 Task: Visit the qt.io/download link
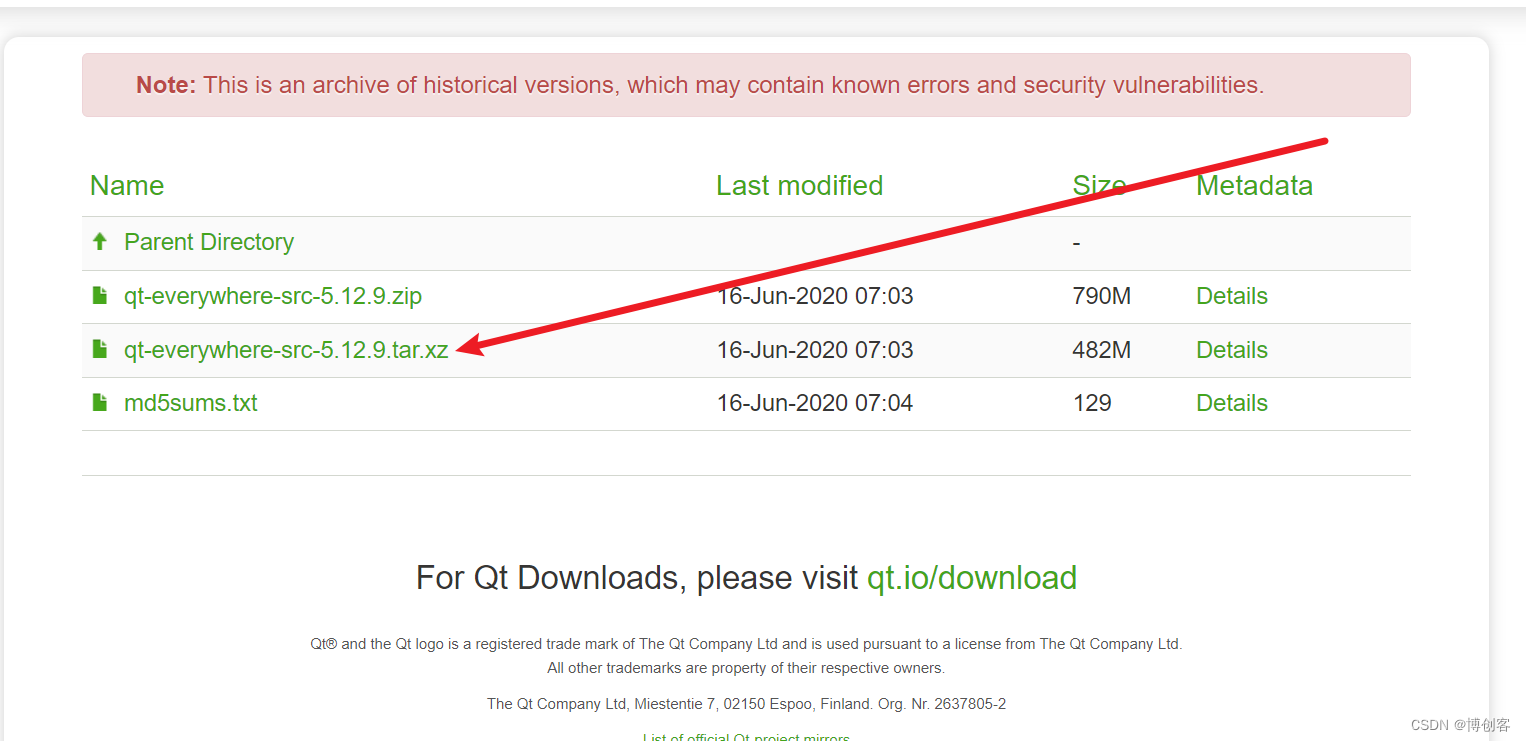click(972, 578)
